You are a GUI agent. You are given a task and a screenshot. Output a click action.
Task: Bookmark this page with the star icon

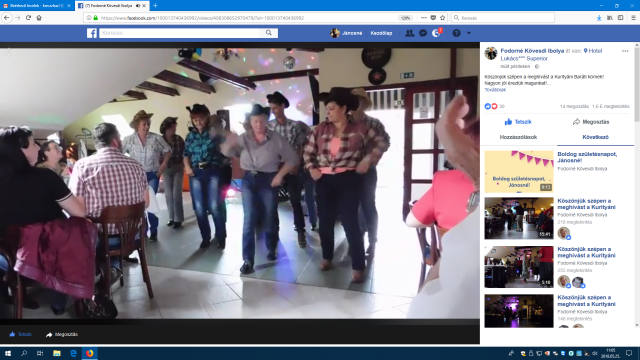pyautogui.click(x=442, y=18)
